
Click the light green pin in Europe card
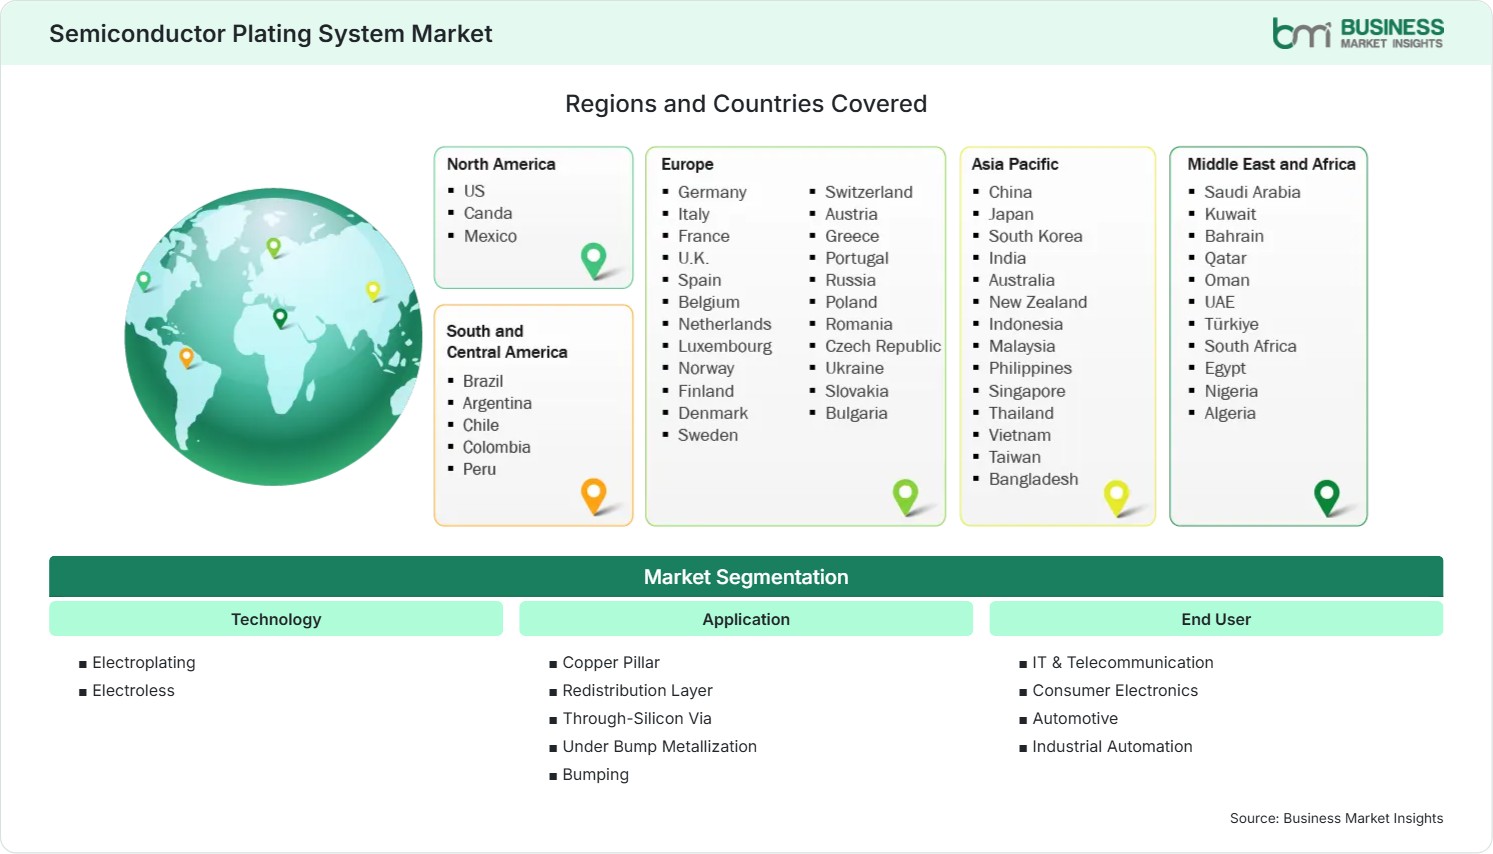pos(905,496)
